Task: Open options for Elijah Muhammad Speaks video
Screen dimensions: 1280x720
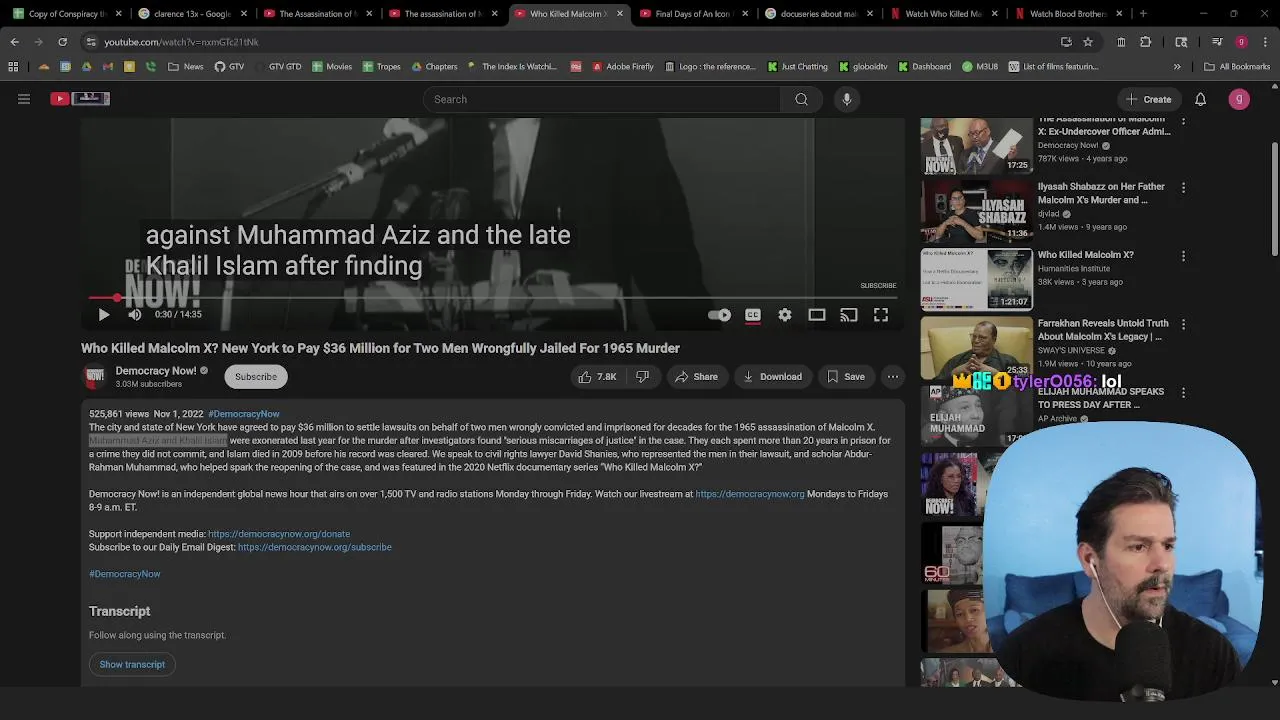Action: pos(1184,393)
